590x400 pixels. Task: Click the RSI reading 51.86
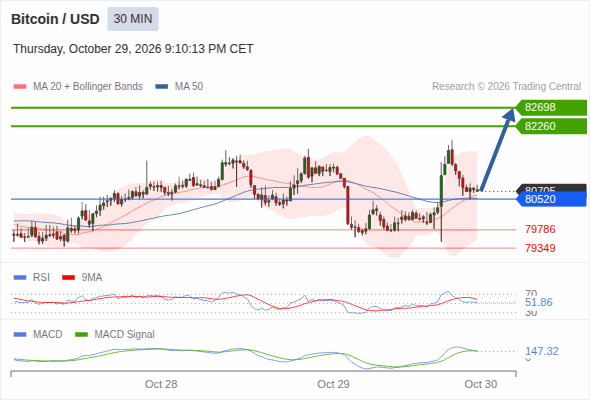click(x=539, y=303)
